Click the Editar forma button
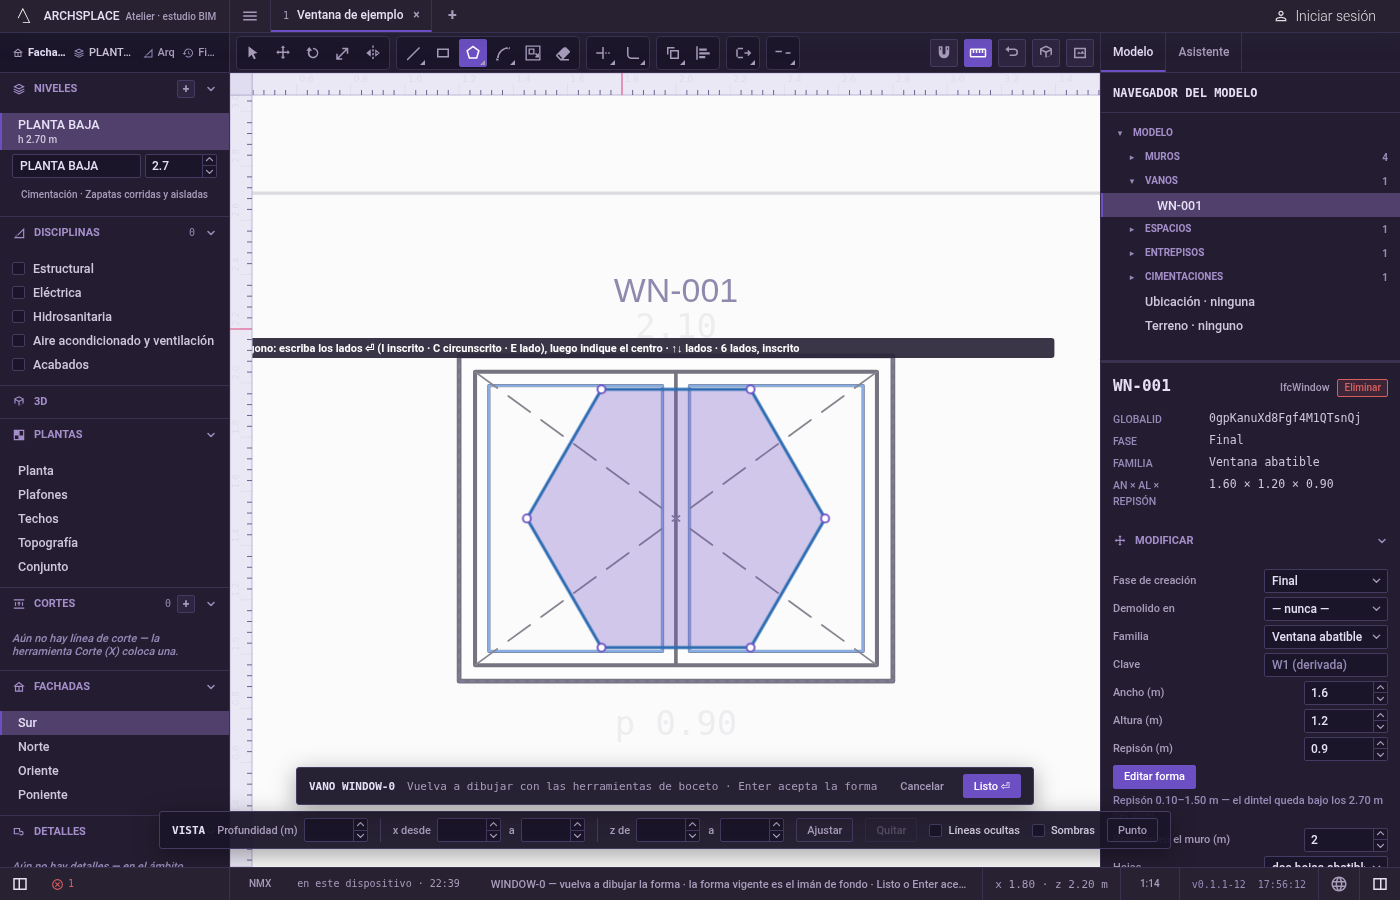 click(1154, 777)
